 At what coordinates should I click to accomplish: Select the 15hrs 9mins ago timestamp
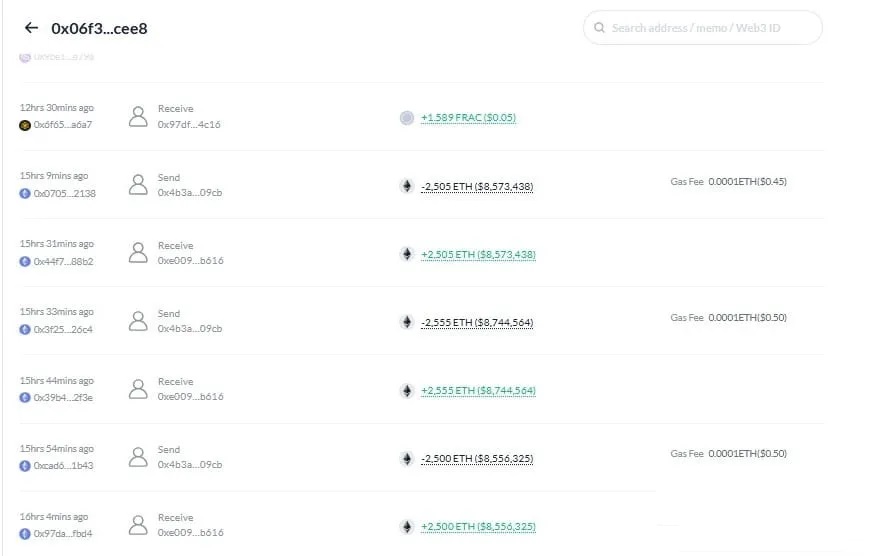pos(54,176)
